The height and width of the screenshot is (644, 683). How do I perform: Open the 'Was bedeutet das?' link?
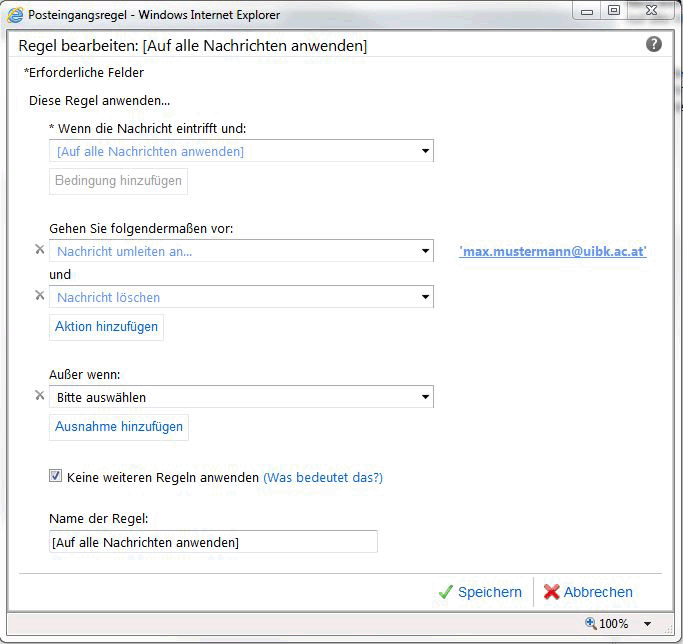323,478
